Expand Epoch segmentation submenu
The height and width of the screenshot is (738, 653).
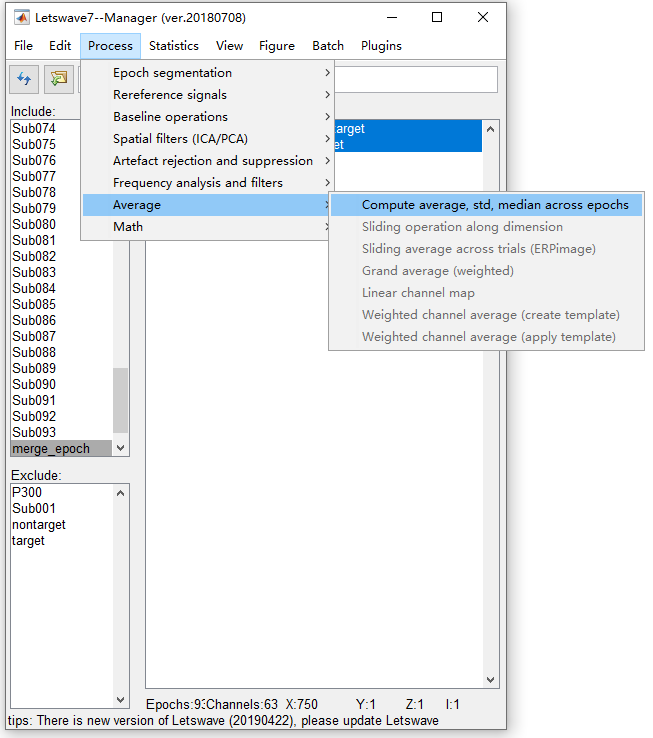click(x=207, y=73)
